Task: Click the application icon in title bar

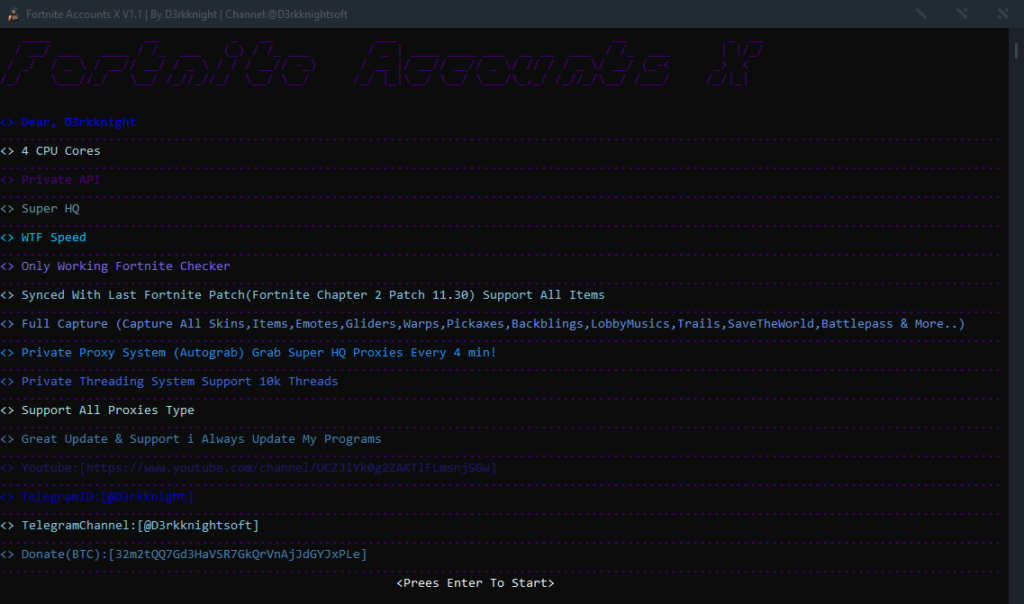Action: point(12,14)
